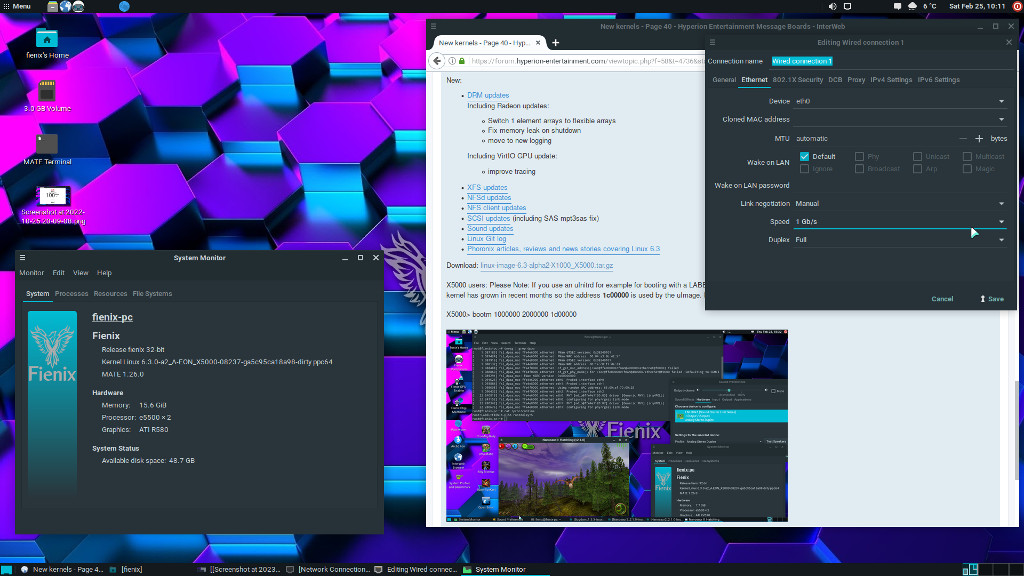Click the red power icon in top panel
The height and width of the screenshot is (576, 1024).
1017,7
